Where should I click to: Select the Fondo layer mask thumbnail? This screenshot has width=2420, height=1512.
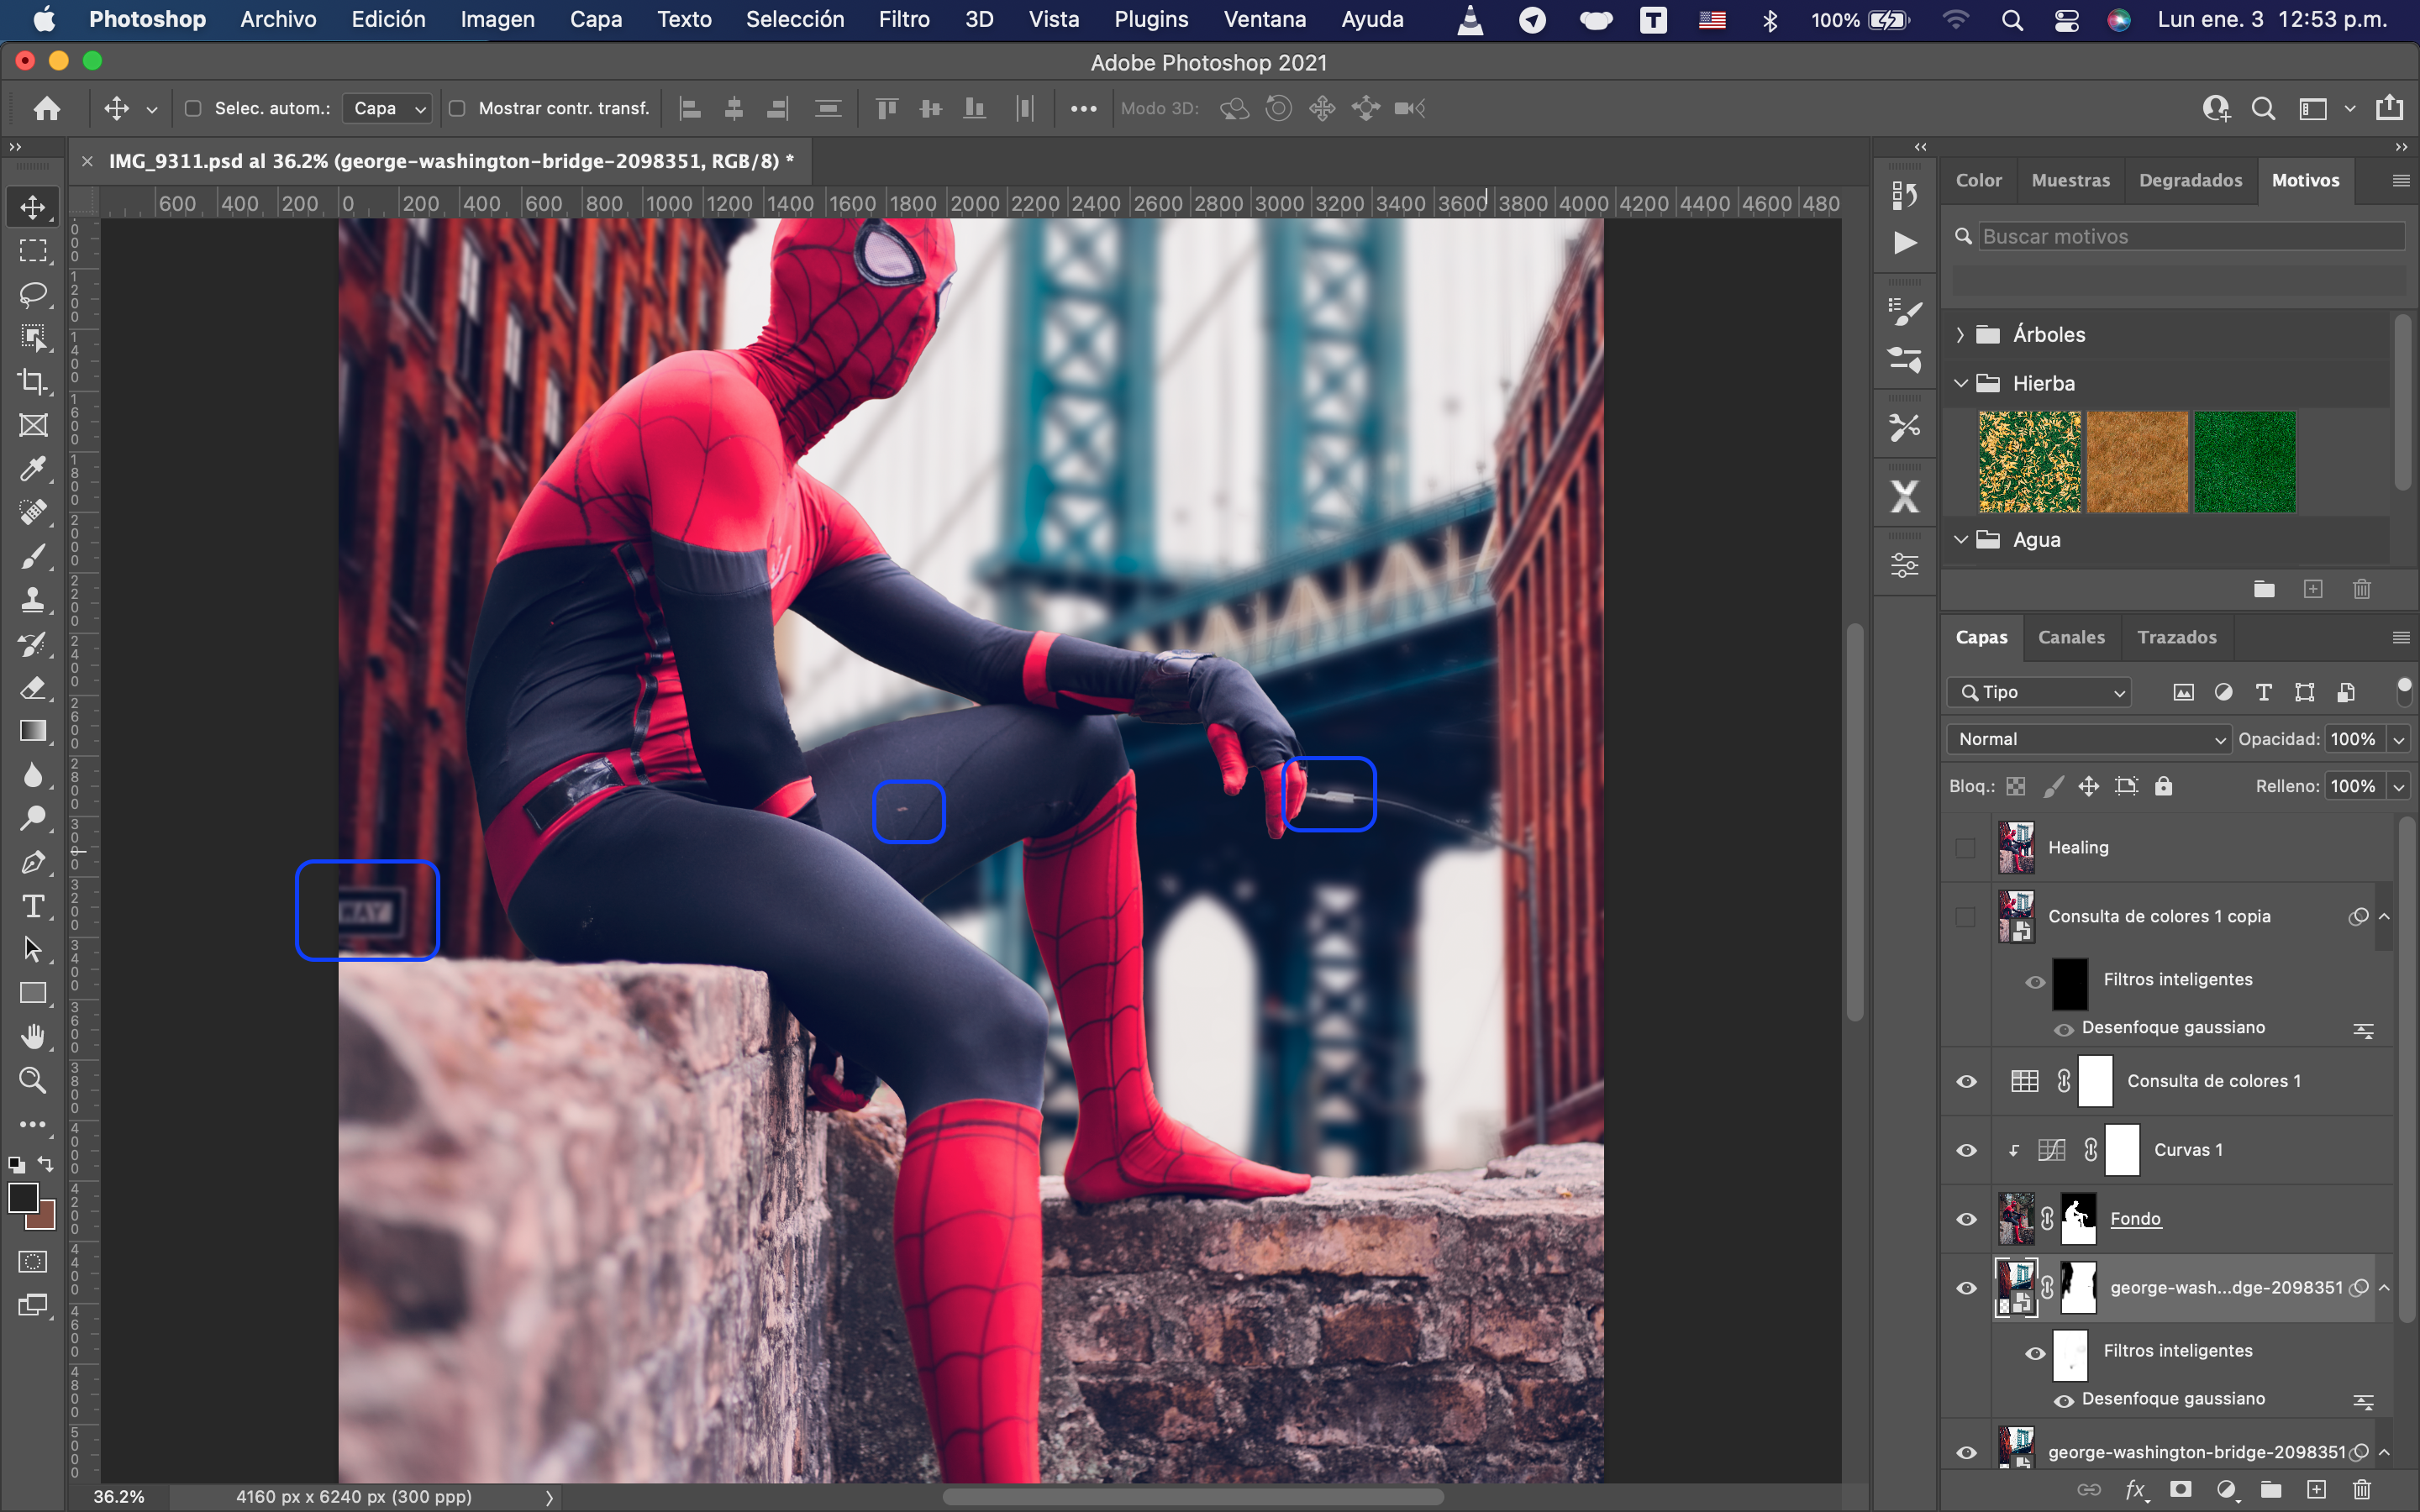point(2078,1219)
